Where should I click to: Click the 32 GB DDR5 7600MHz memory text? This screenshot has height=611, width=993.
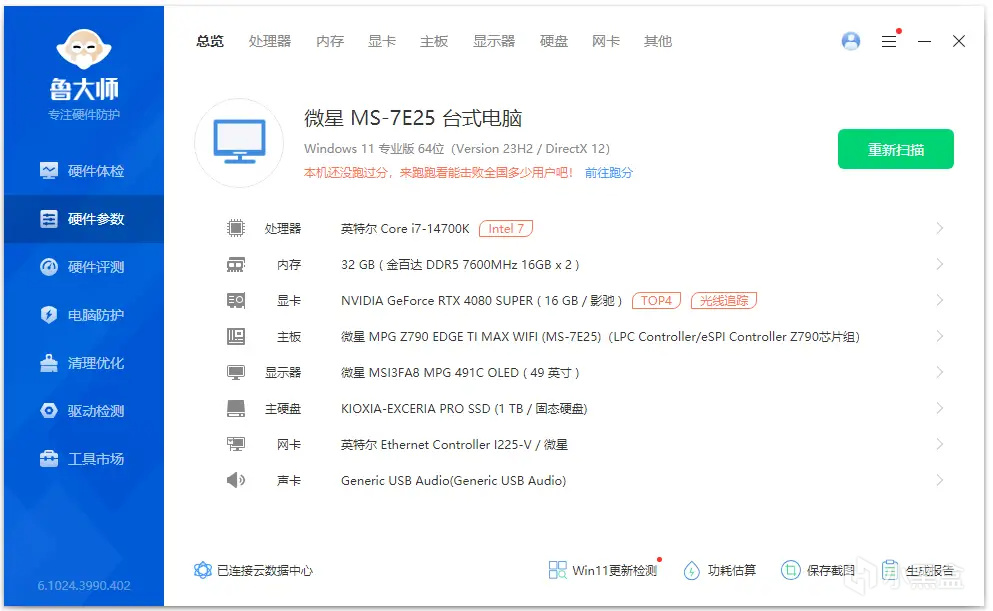(460, 265)
